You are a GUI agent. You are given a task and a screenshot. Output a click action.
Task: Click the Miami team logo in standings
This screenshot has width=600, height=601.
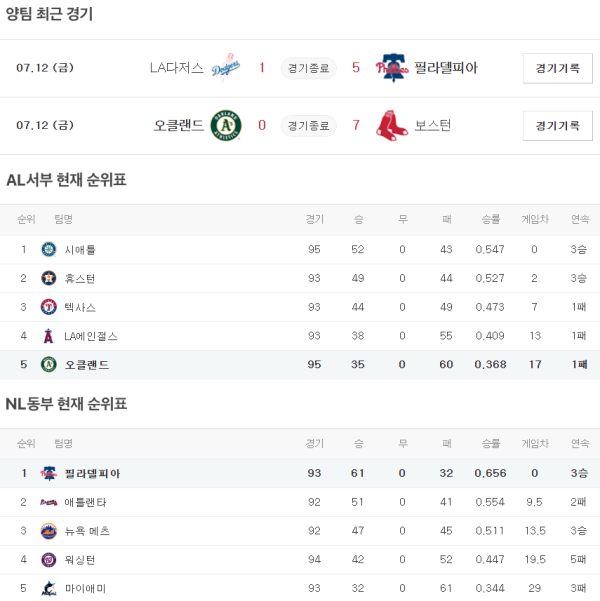[48, 589]
